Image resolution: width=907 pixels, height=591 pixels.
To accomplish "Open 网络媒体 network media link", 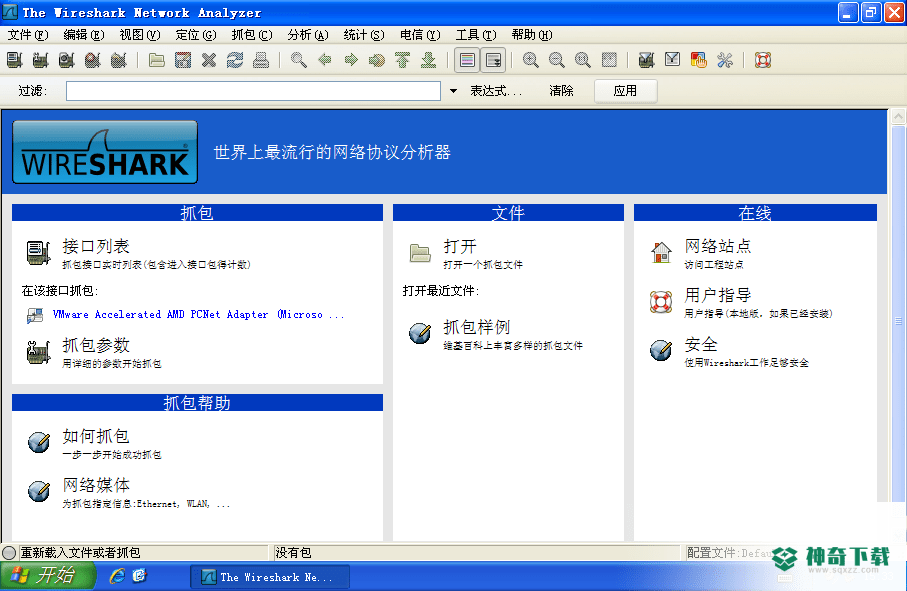I will coord(95,485).
